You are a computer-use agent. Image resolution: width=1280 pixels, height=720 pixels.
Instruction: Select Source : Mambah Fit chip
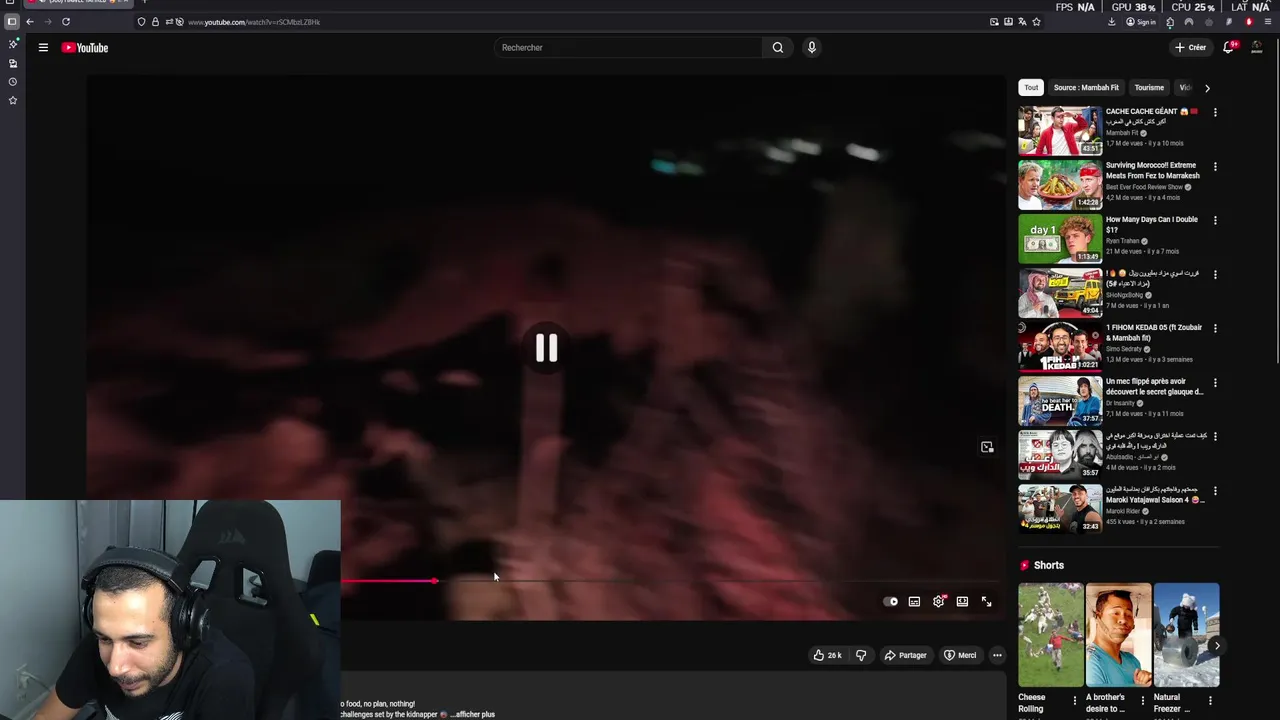click(x=1086, y=87)
